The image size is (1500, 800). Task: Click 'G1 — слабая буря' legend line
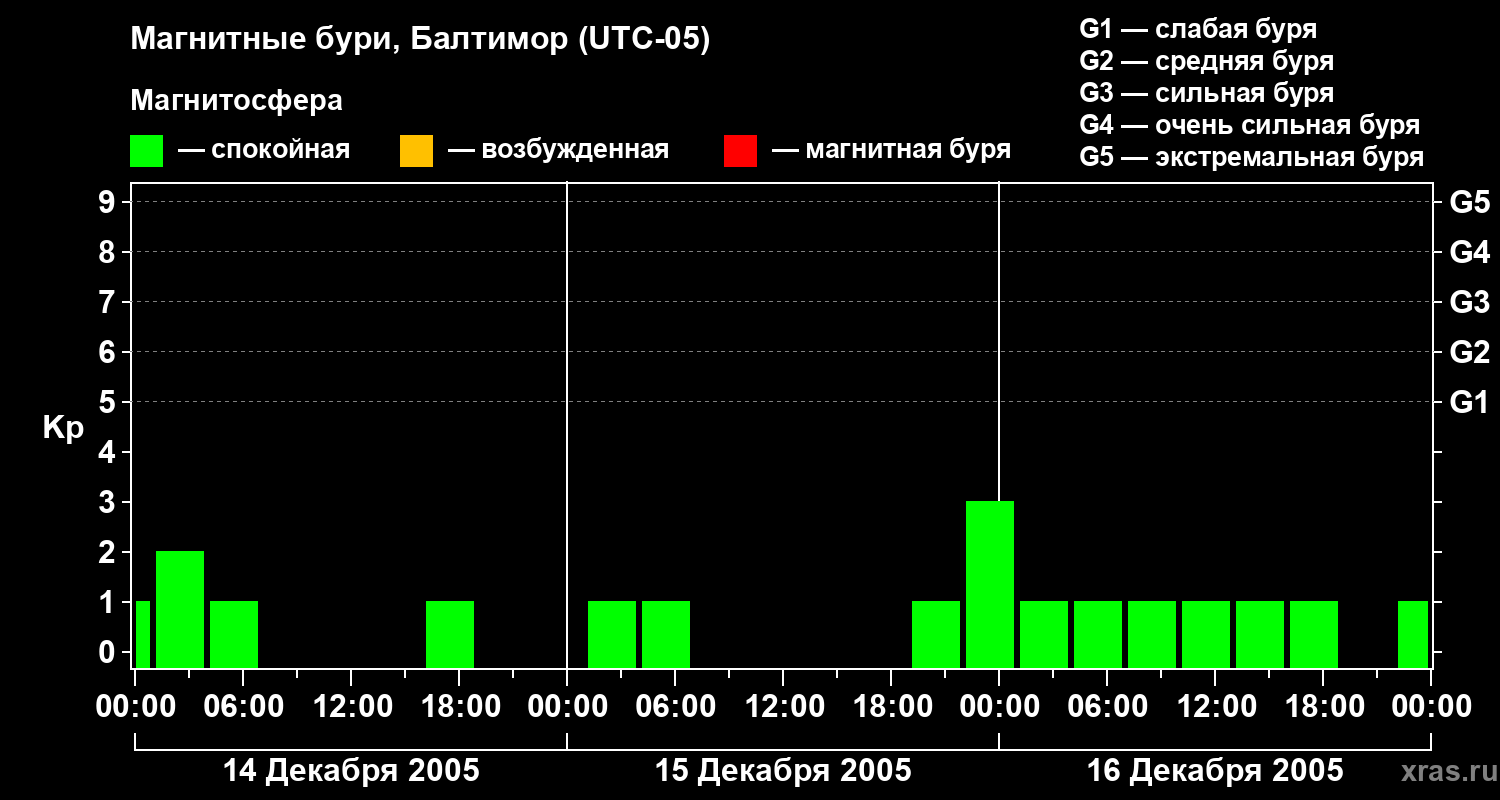point(1198,29)
